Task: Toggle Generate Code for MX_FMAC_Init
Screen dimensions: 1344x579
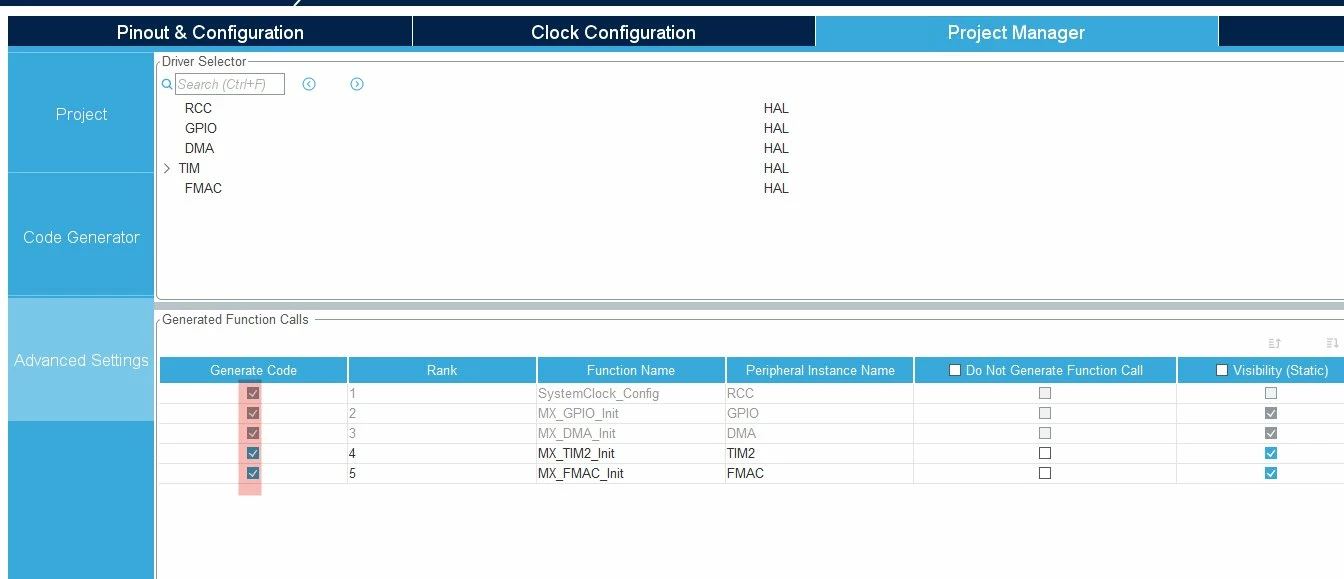Action: (253, 473)
